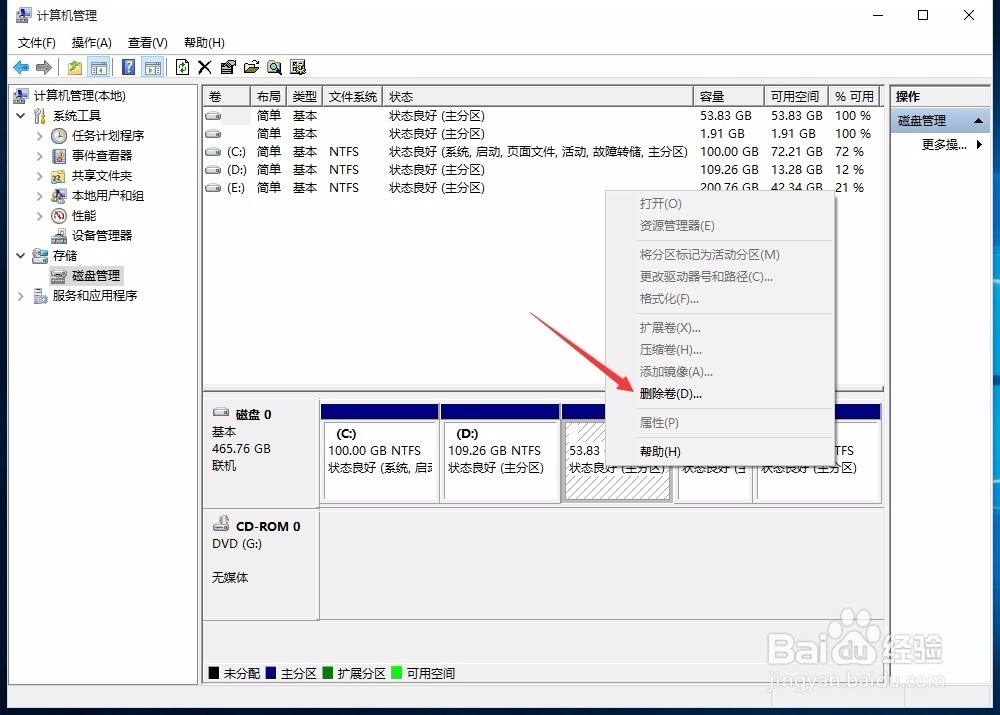Select the delete (X) icon in toolbar
Screen dimensions: 1000x715
coord(204,67)
